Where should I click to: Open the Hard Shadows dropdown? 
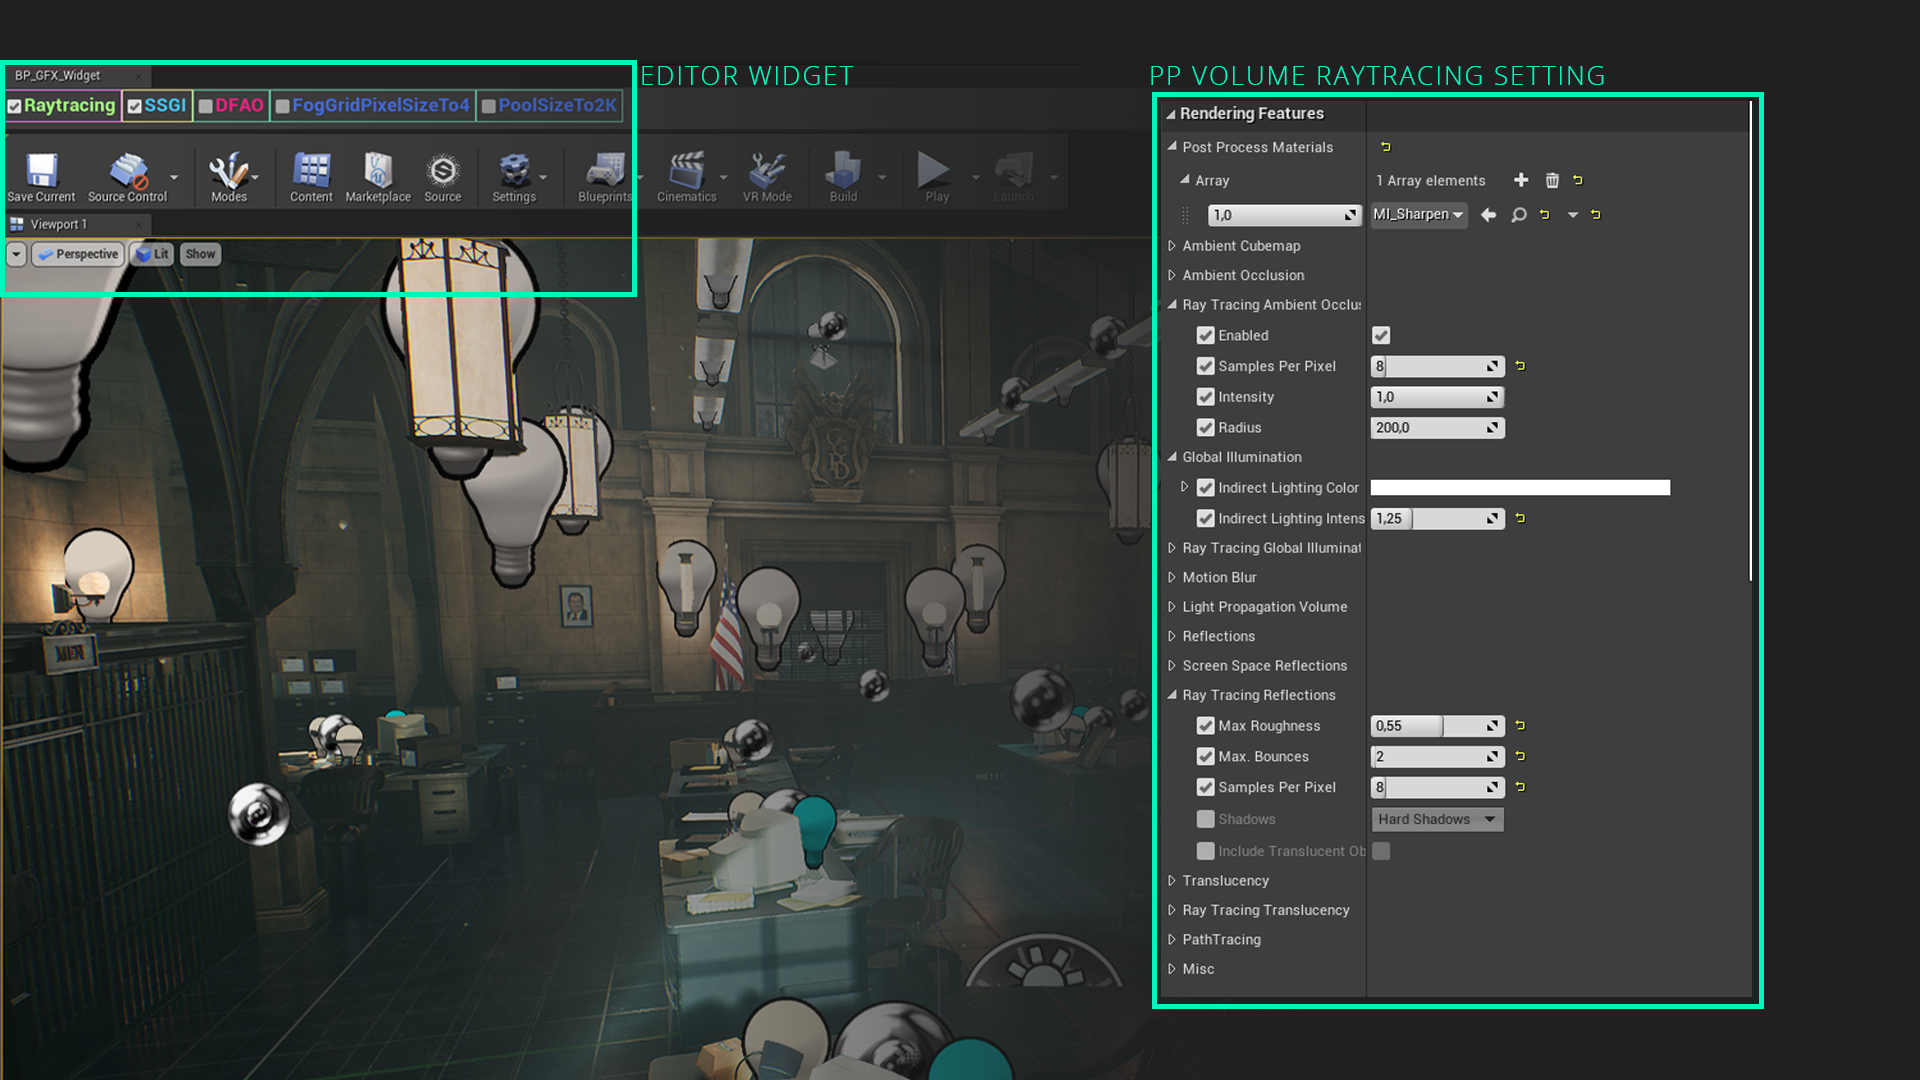[1437, 819]
